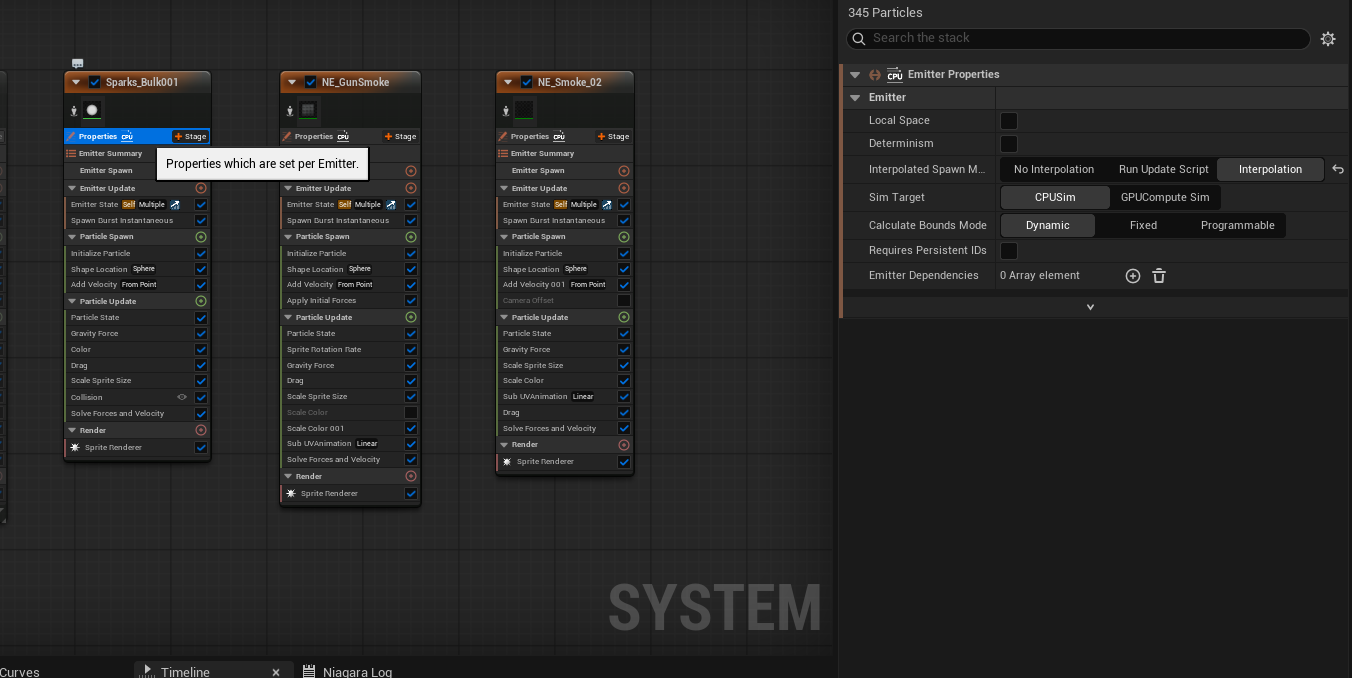The width and height of the screenshot is (1352, 678).
Task: Open NE_GunSmoke Emitter State scratch icon
Action: tap(391, 205)
